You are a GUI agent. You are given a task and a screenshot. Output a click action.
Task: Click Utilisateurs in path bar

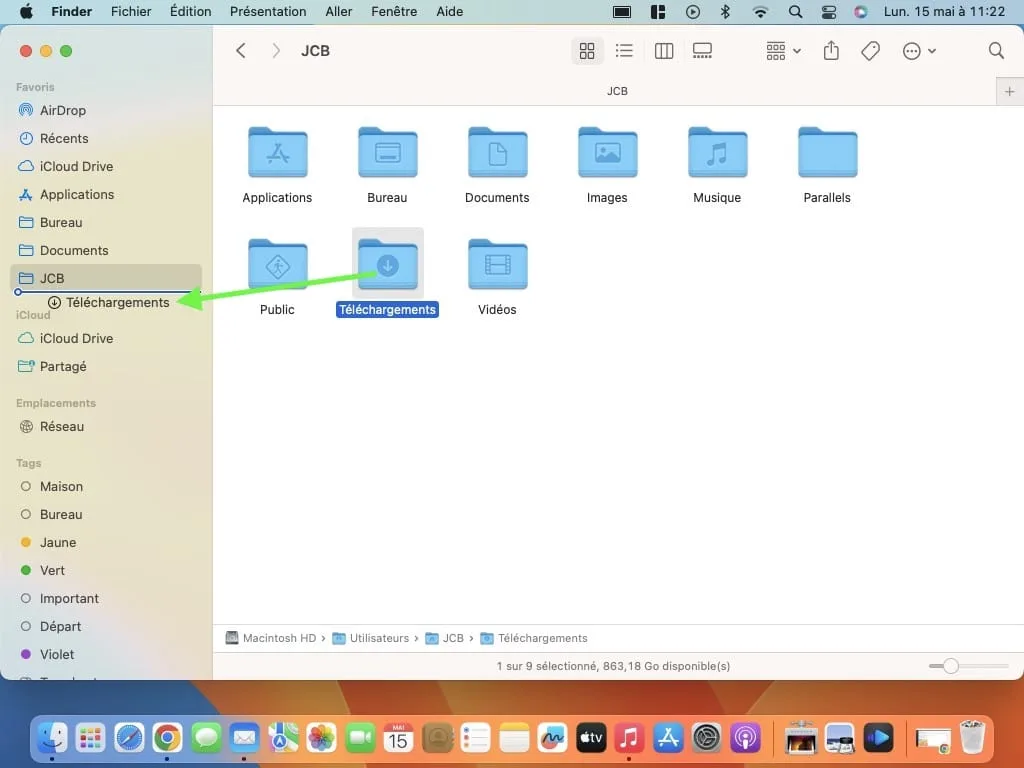click(x=371, y=638)
